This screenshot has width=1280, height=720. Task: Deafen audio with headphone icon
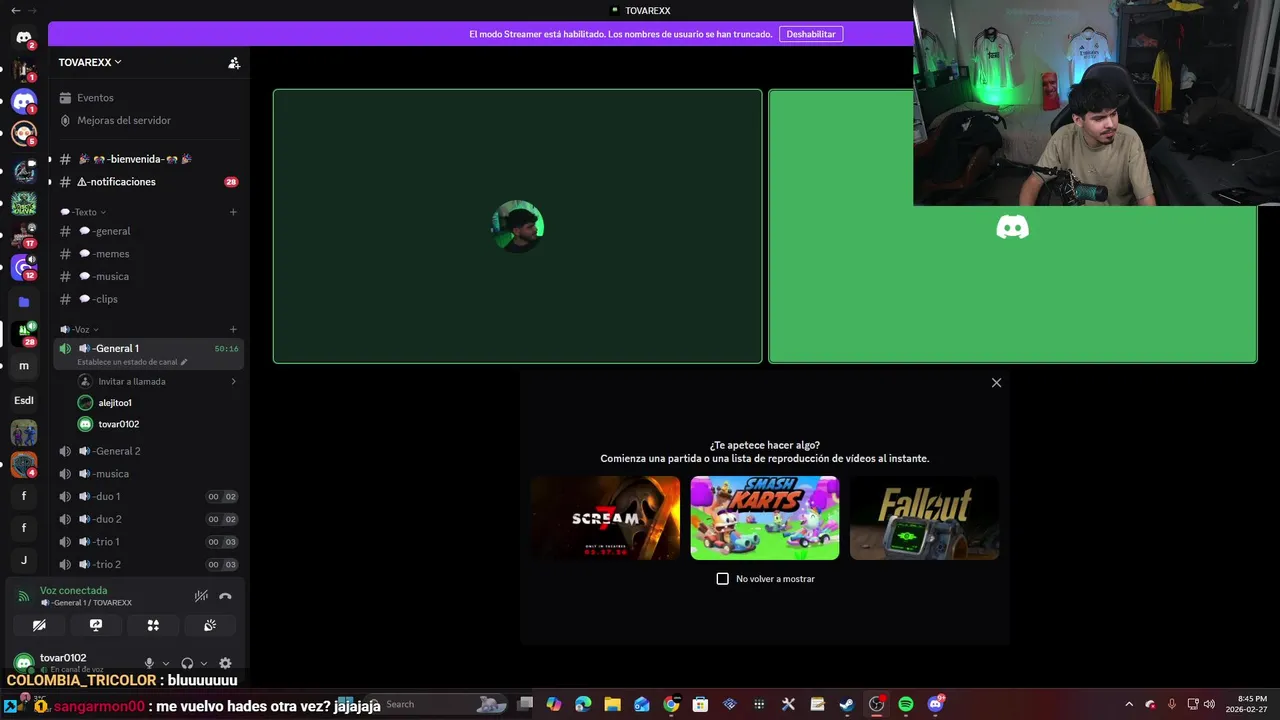(187, 663)
